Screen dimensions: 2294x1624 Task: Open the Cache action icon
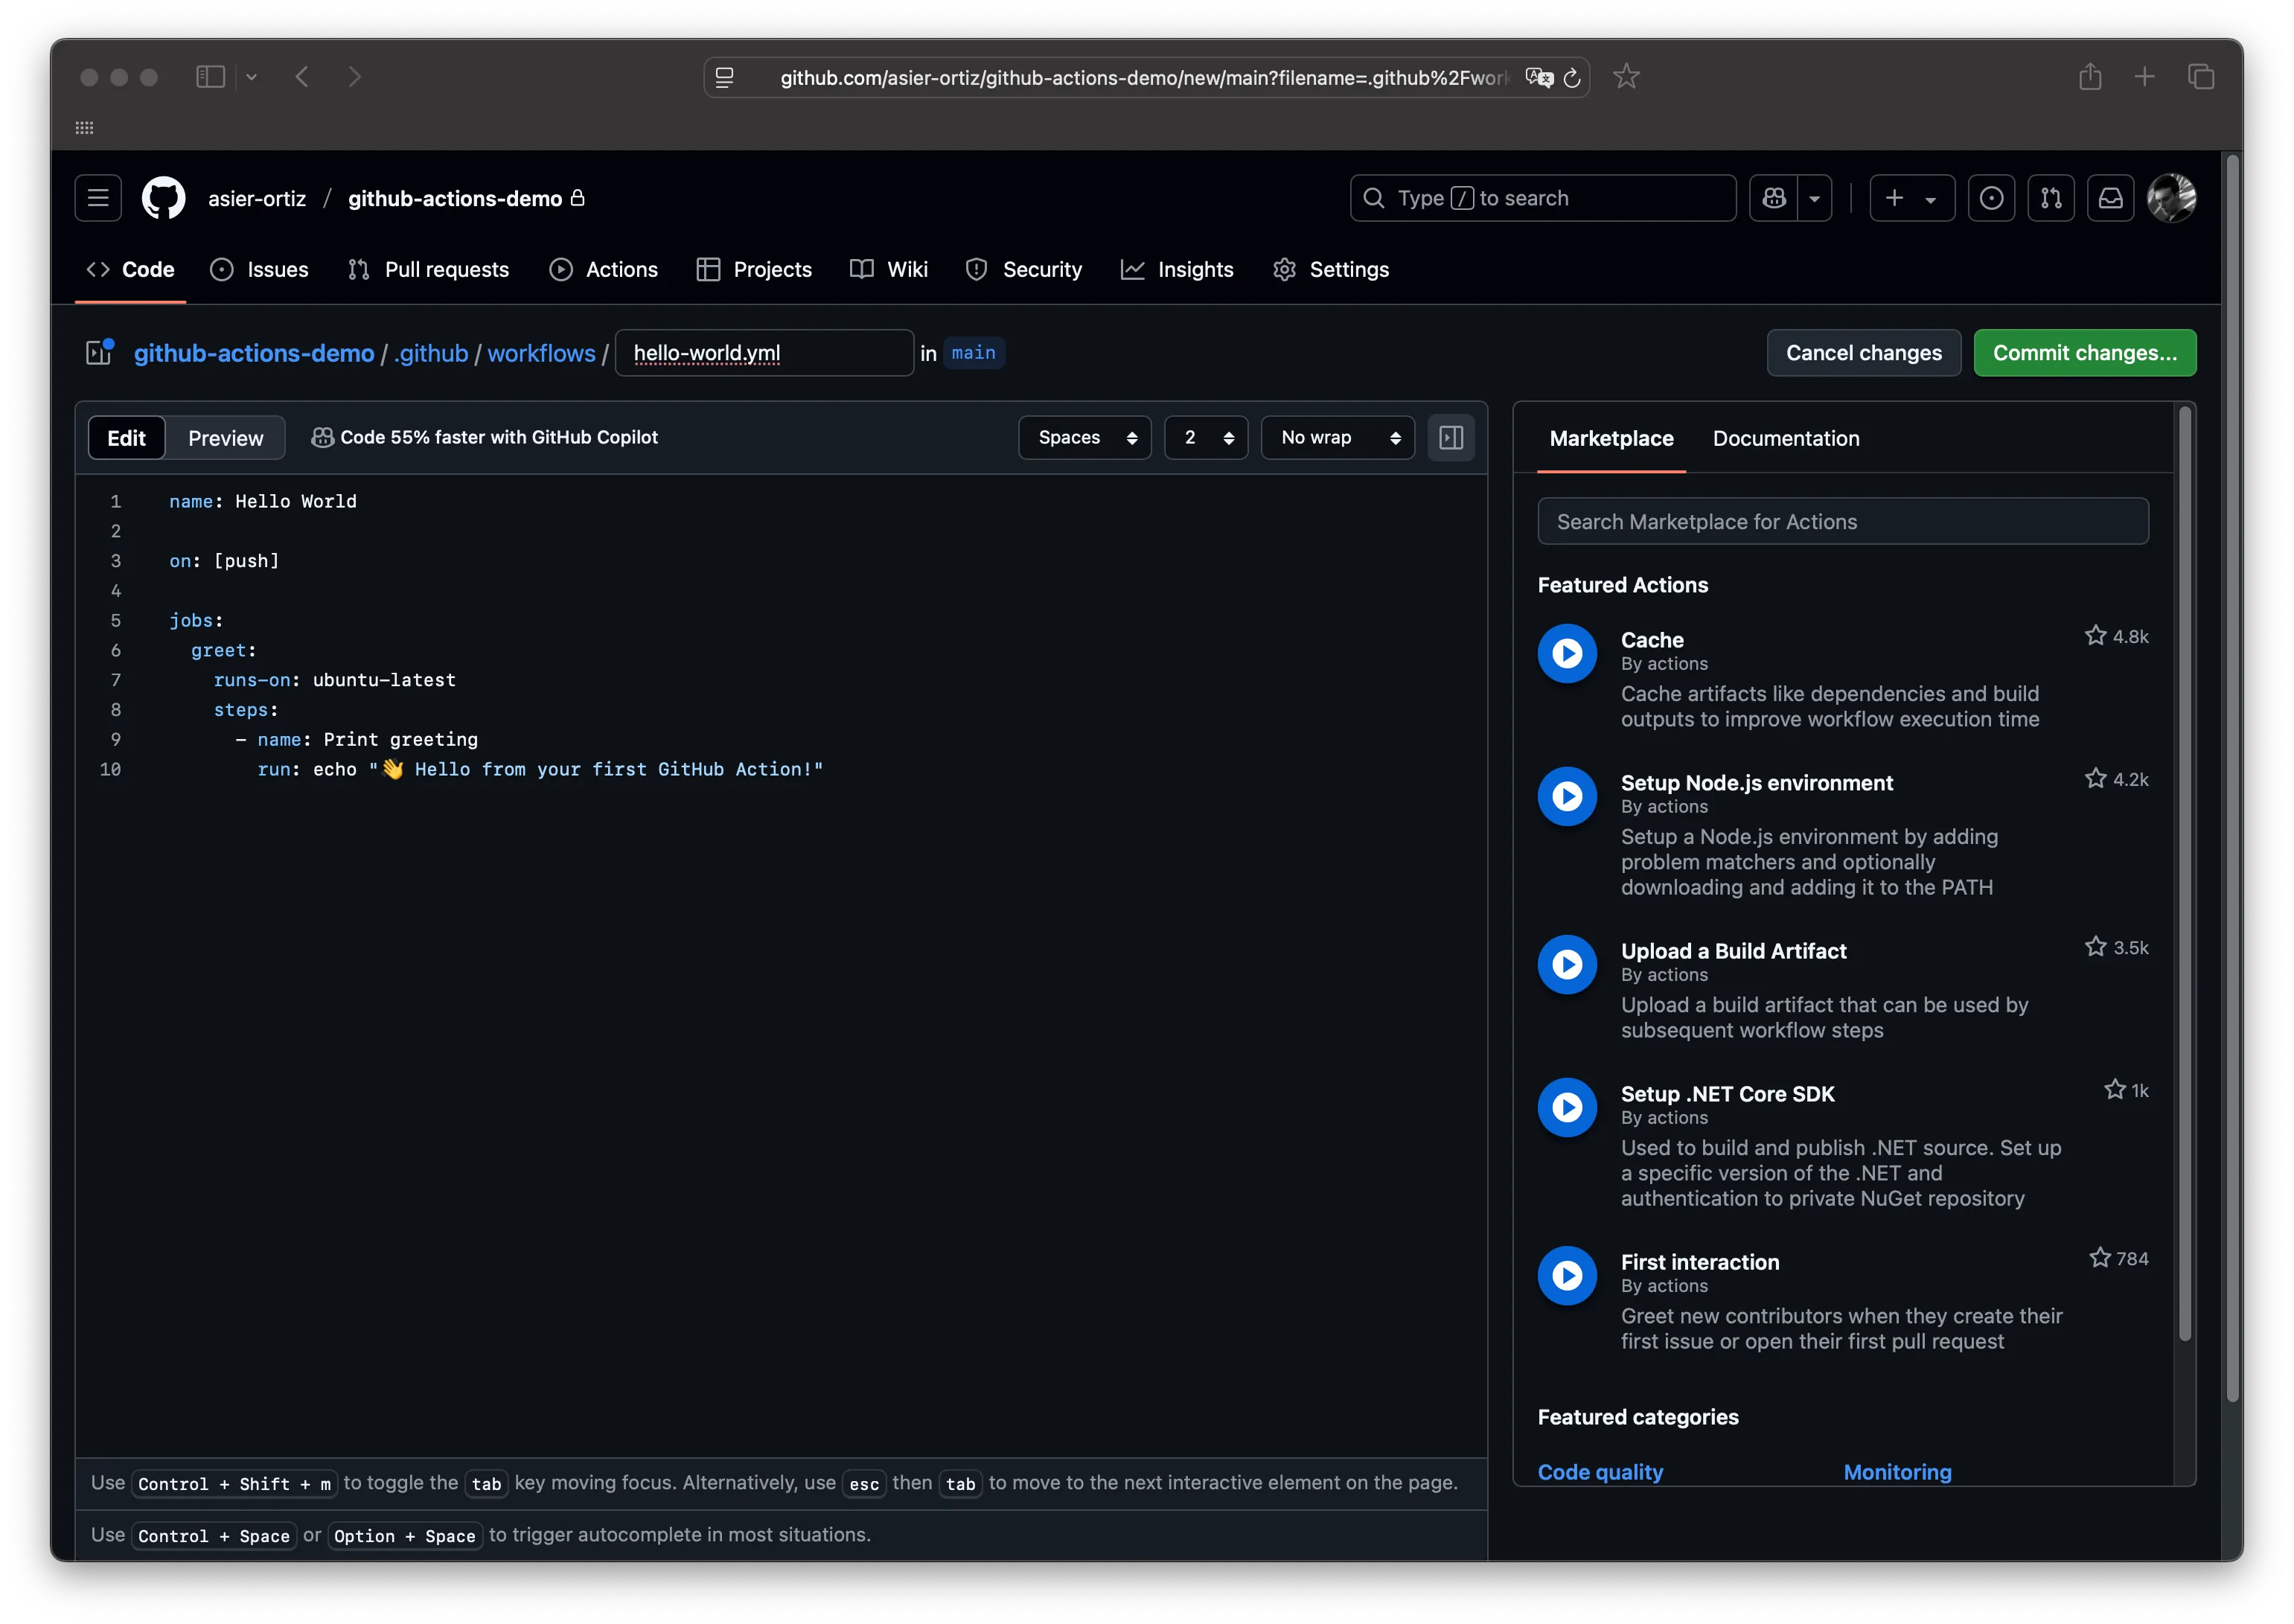1567,653
